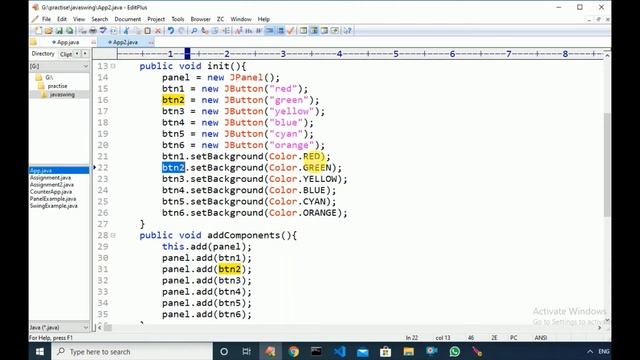This screenshot has width=640, height=360.
Task: Open the Help menu
Action: pos(264,19)
